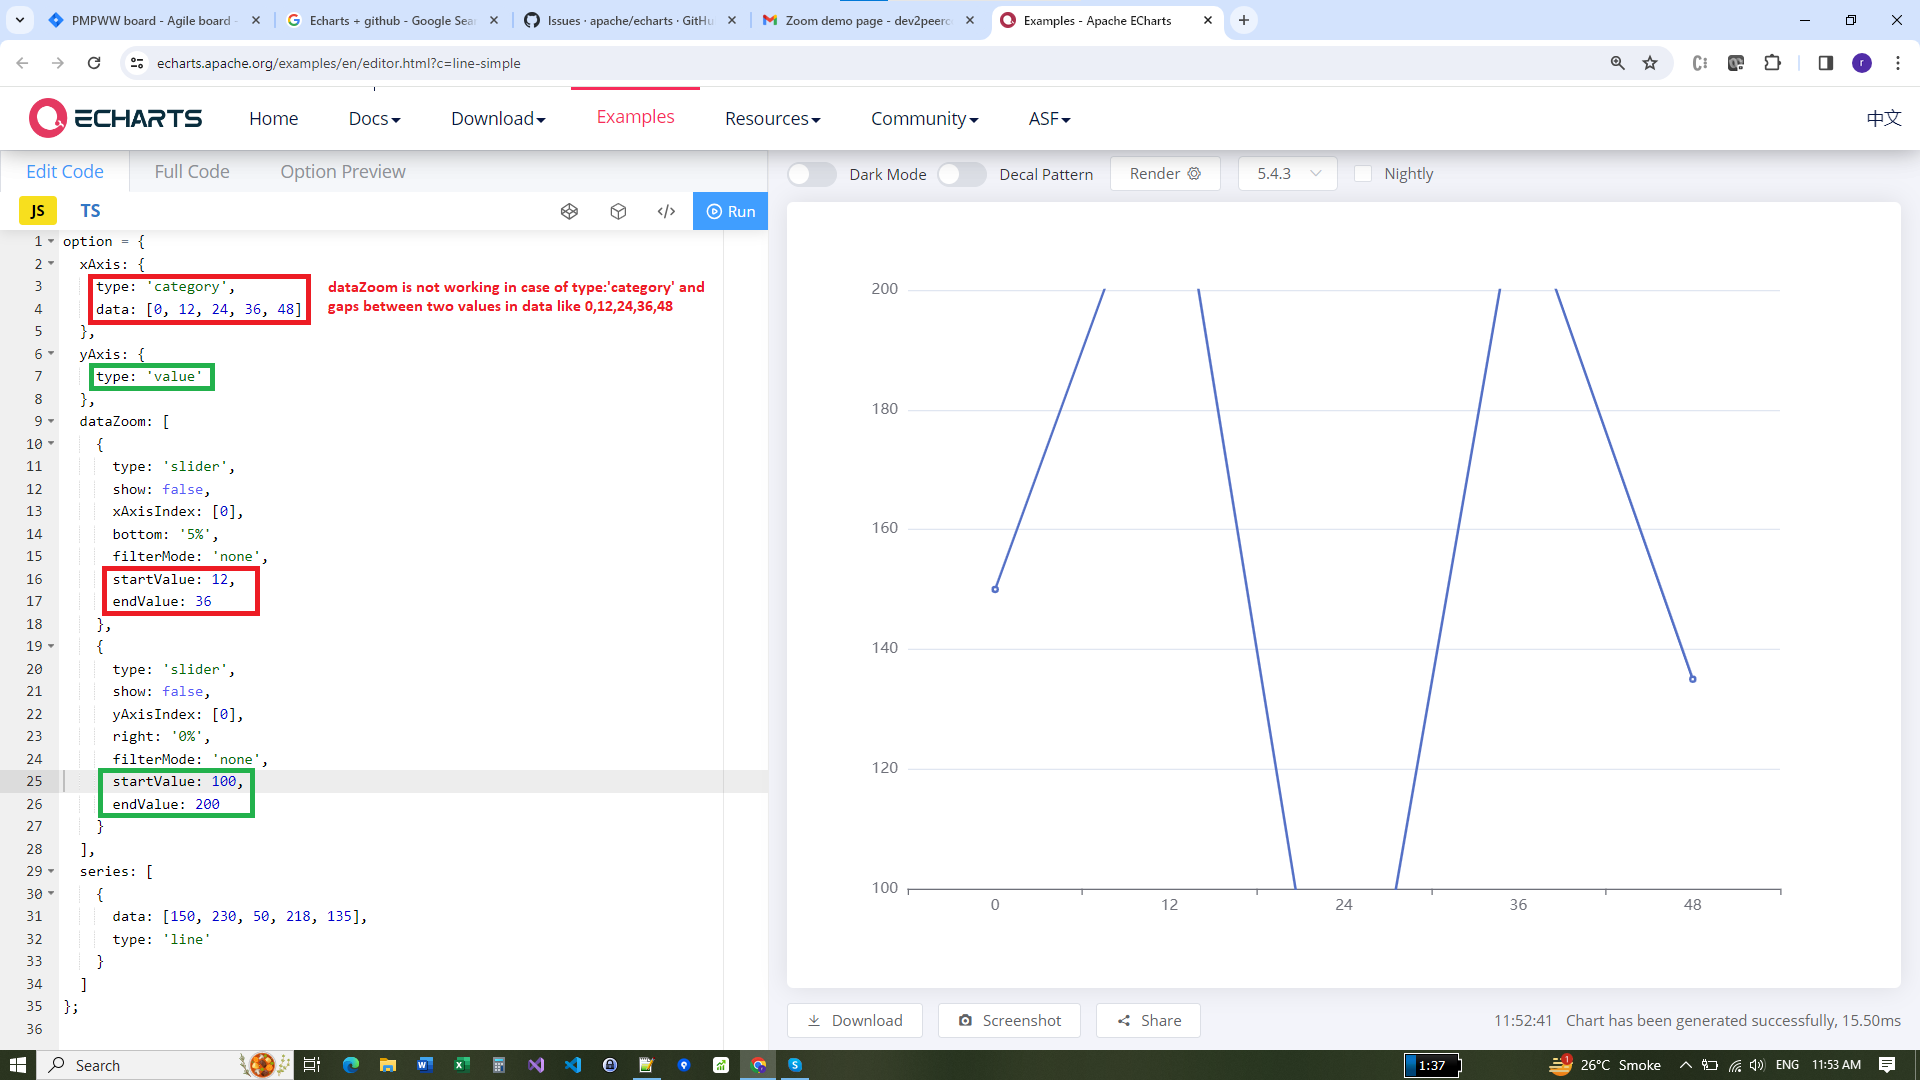
Task: Expand the Docs navigation menu
Action: 374,118
